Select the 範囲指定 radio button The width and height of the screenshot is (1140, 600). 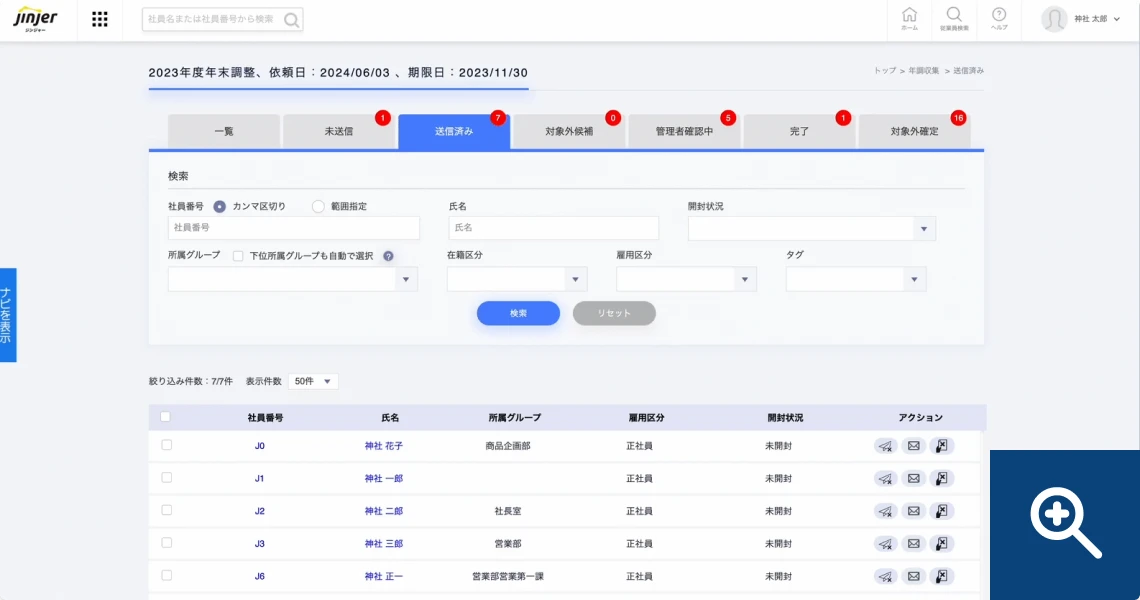tap(318, 207)
